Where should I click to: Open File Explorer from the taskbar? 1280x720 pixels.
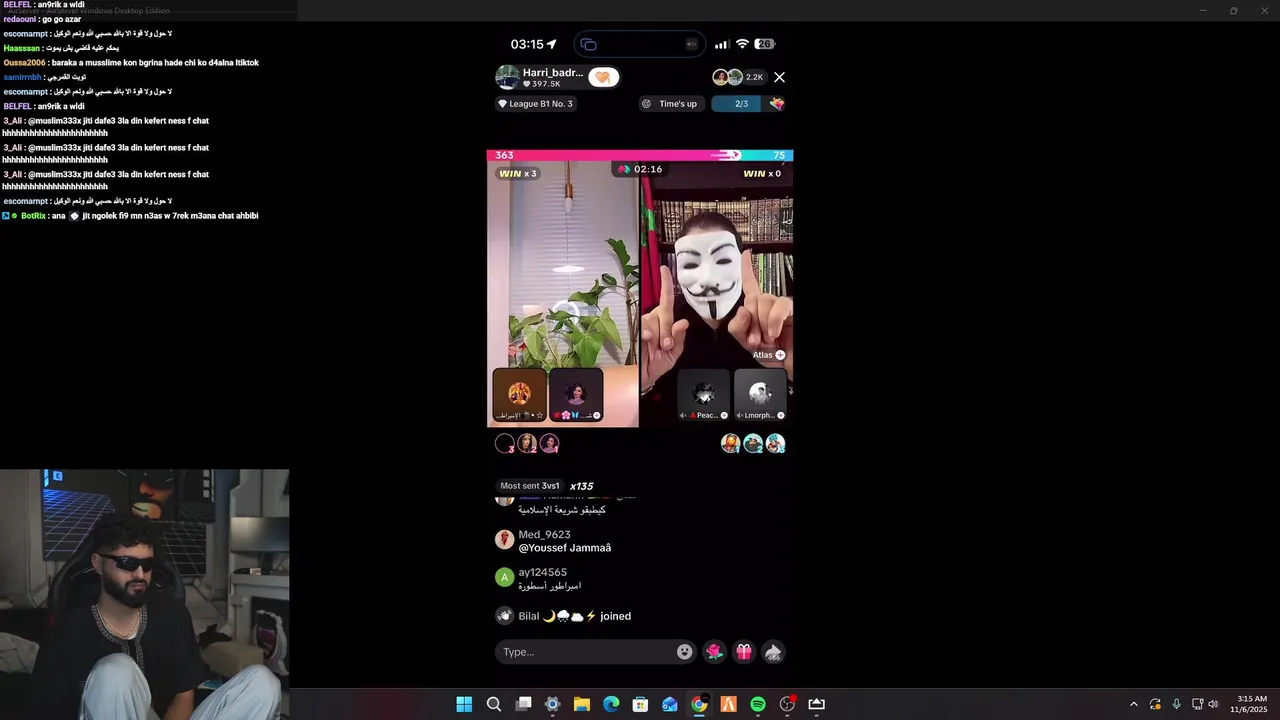582,704
